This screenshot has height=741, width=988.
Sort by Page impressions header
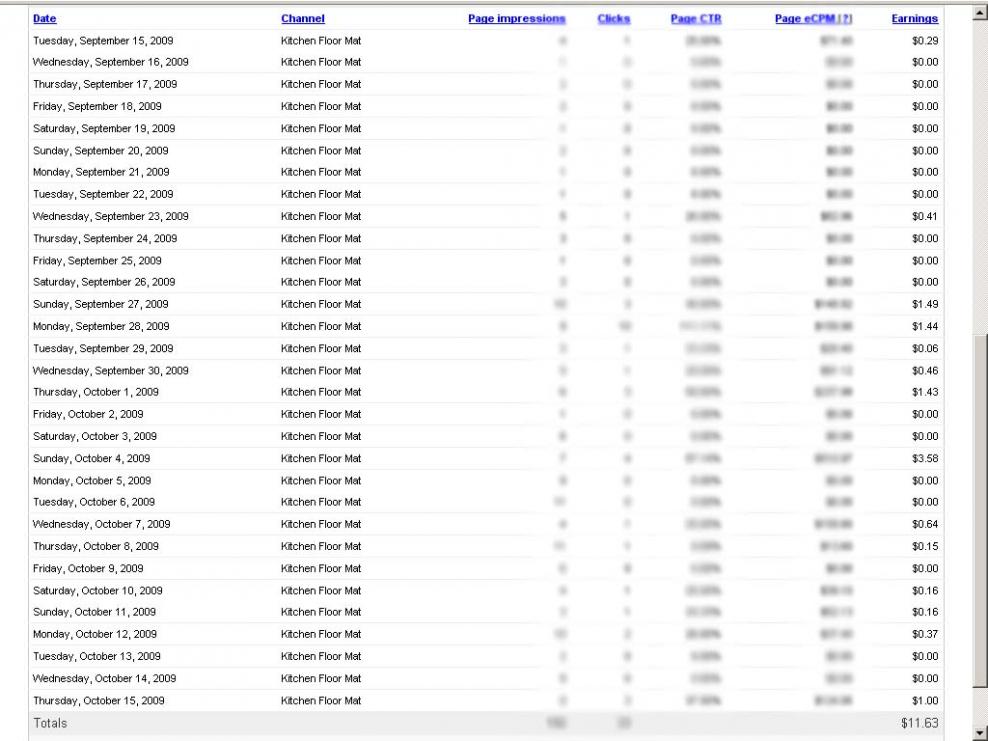tap(516, 19)
